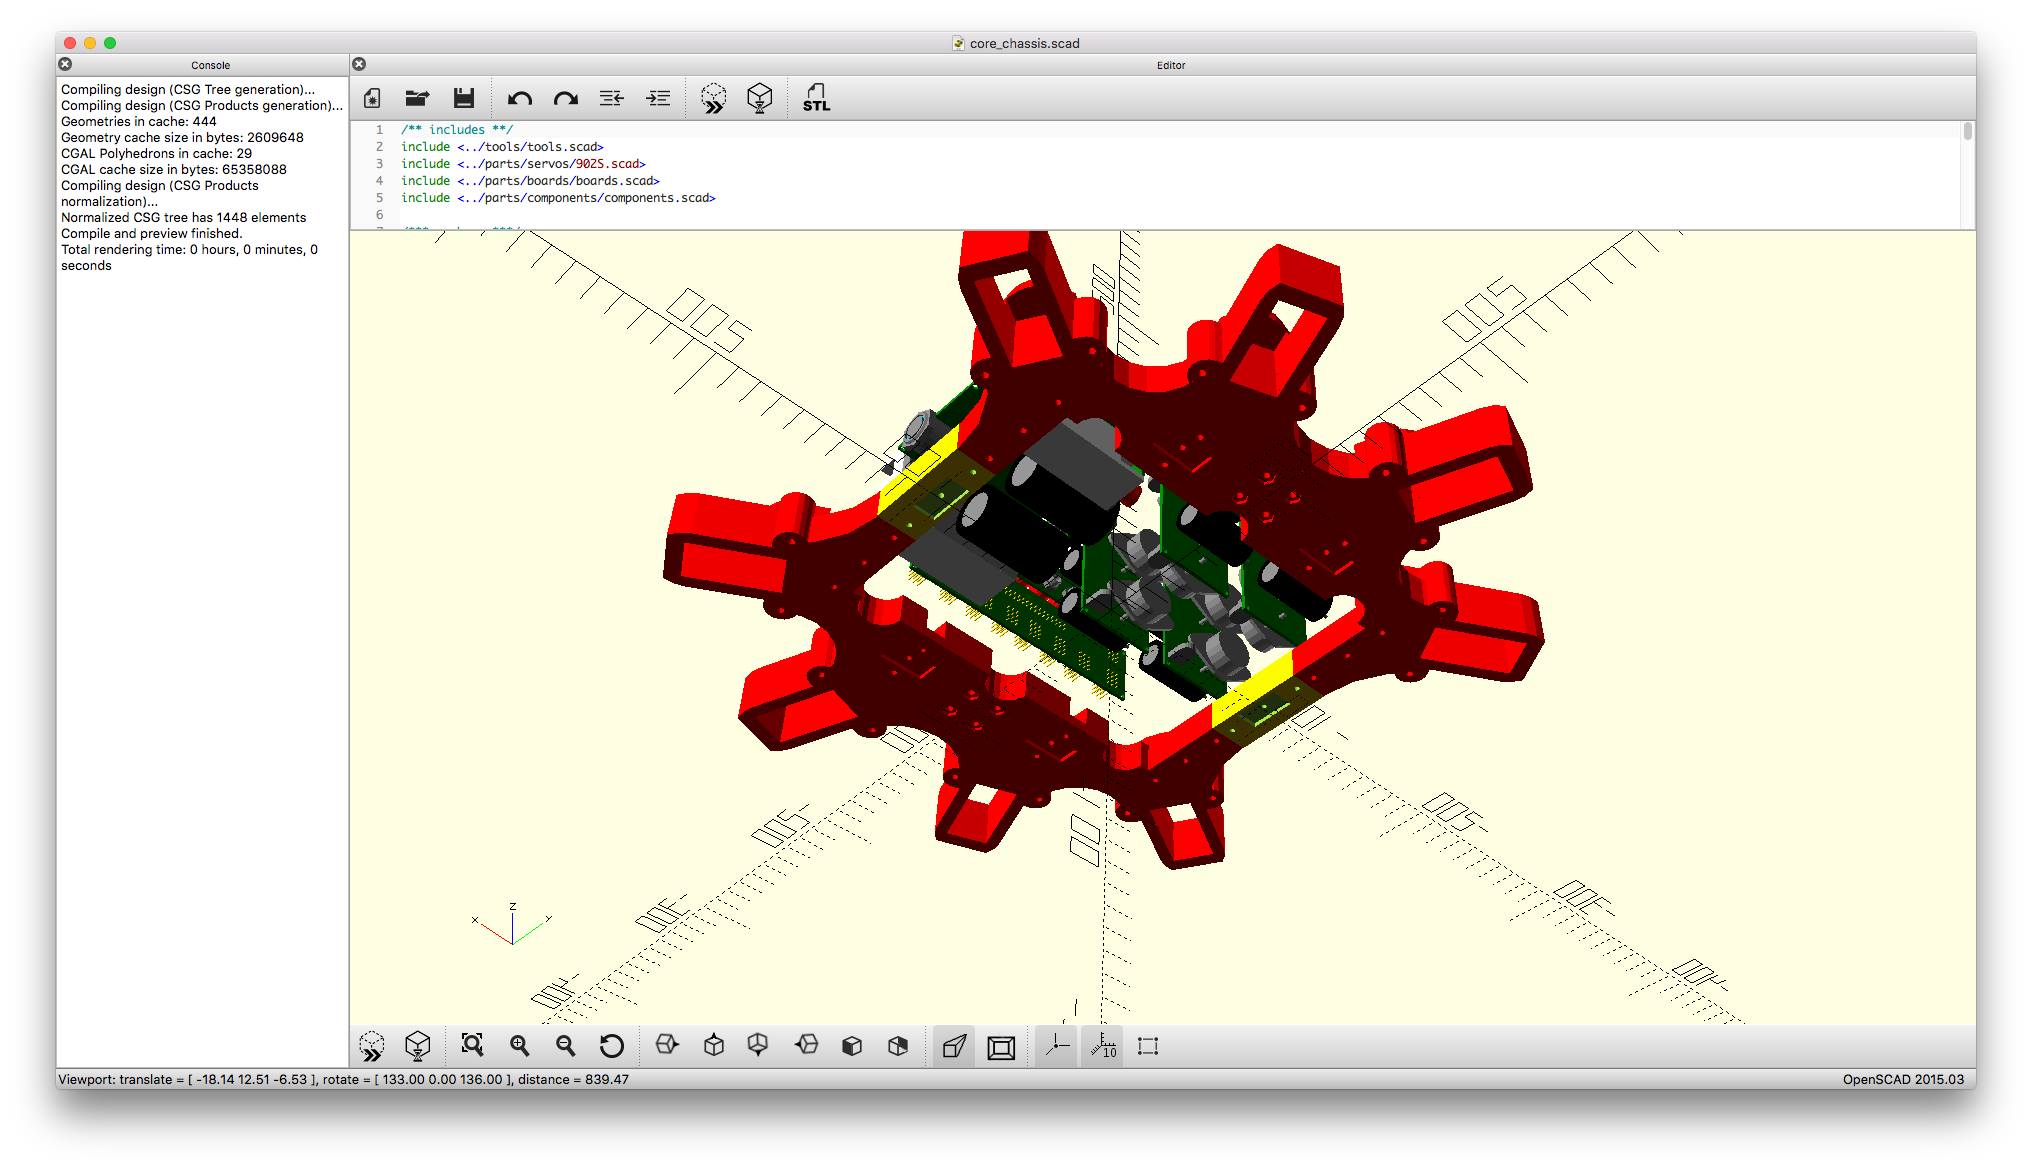Viewport: 2032px width, 1169px height.
Task: Click the editor vertical scrollbar
Action: 1967,133
